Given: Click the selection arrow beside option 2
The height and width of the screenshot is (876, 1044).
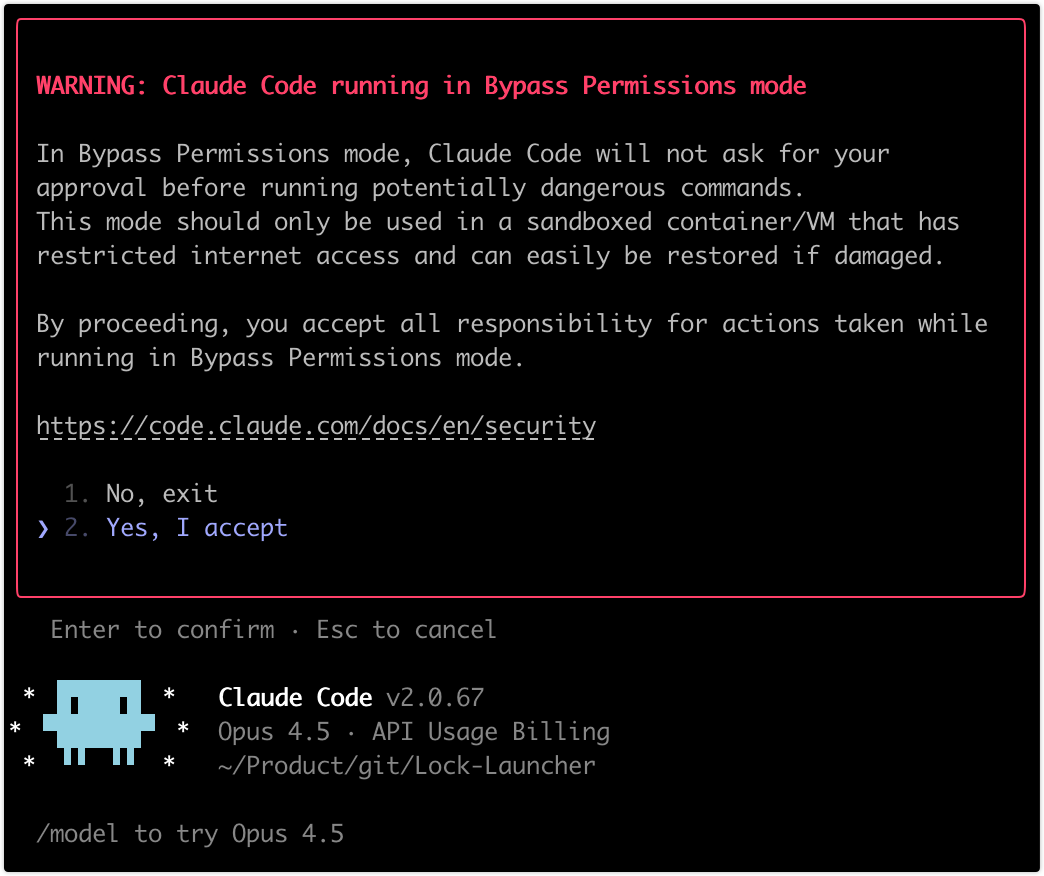Looking at the screenshot, I should [43, 528].
